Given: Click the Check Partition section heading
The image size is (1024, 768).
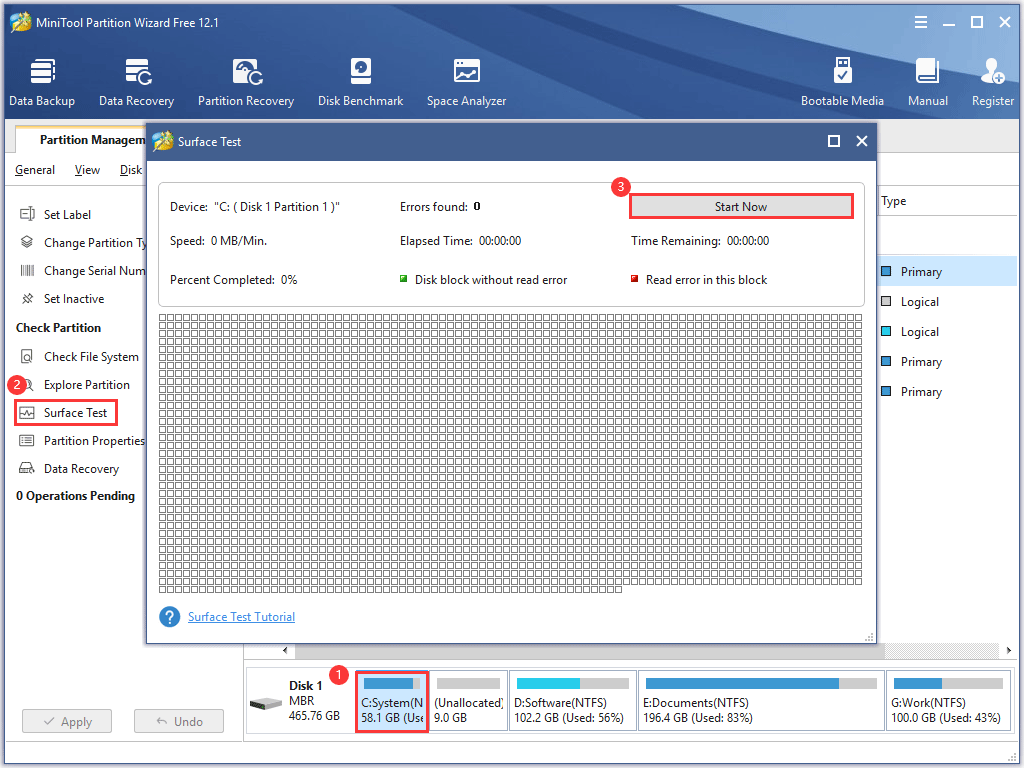Looking at the screenshot, I should [58, 328].
